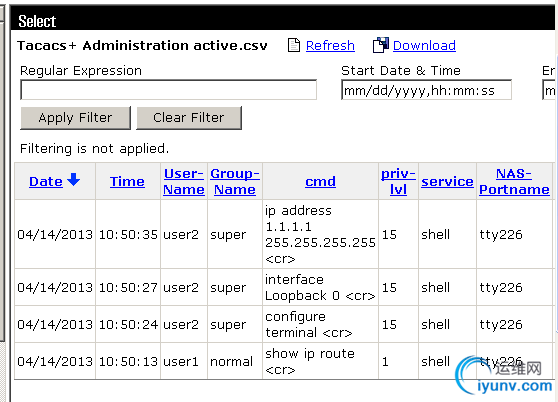The width and height of the screenshot is (558, 402).
Task: Sort by User-Name column header
Action: (x=184, y=181)
